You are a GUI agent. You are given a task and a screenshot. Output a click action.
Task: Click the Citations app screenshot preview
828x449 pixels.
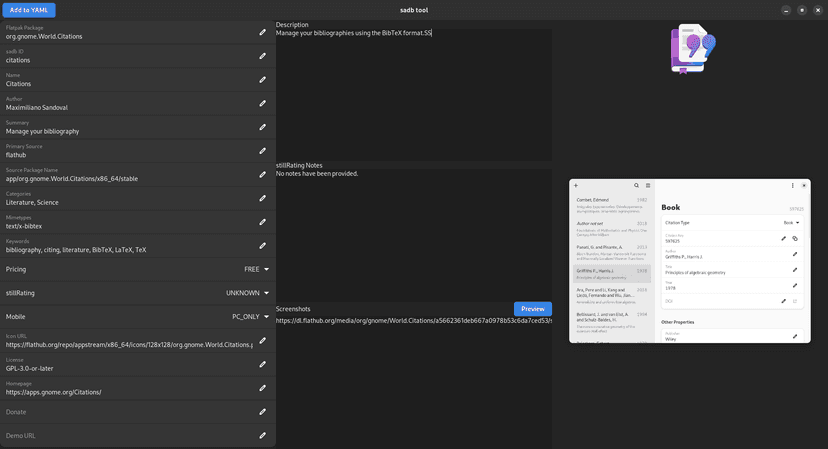[689, 261]
